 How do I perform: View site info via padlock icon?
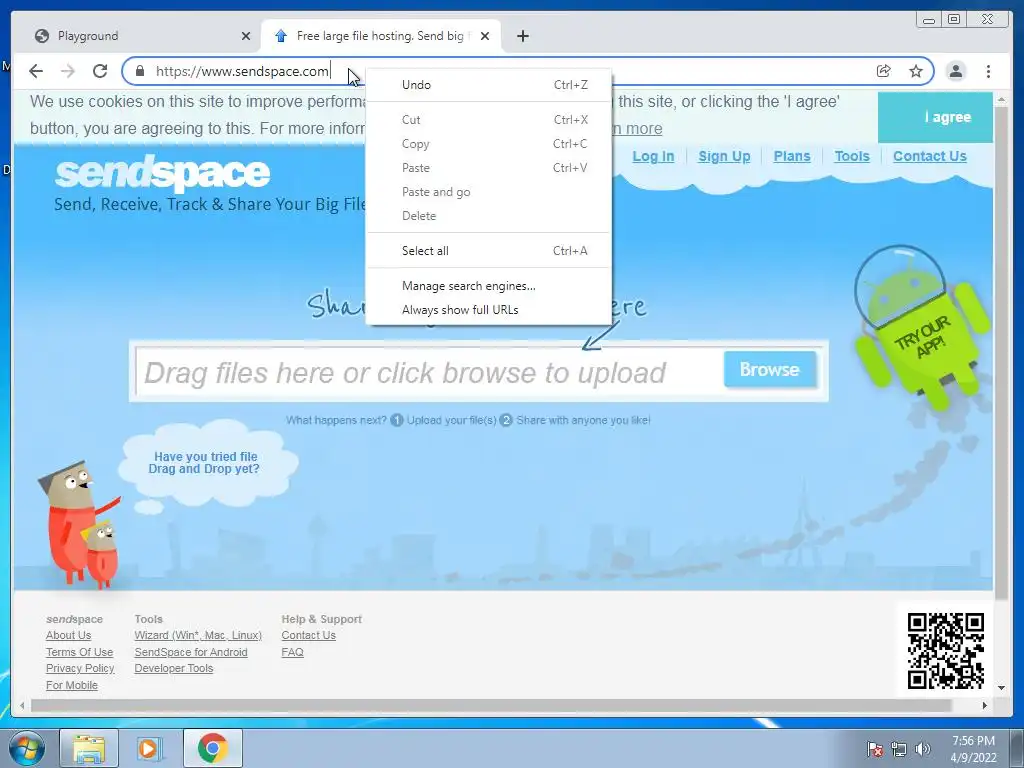(139, 71)
